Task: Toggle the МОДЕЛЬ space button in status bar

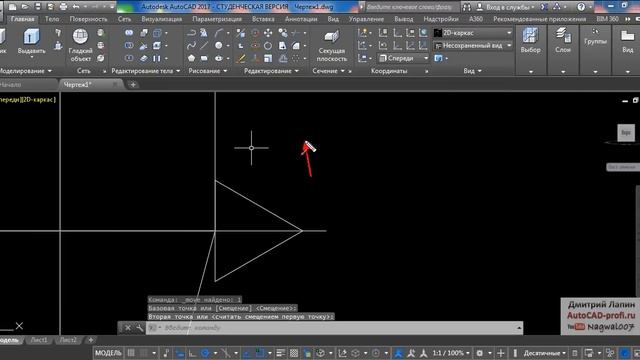Action: pos(108,353)
